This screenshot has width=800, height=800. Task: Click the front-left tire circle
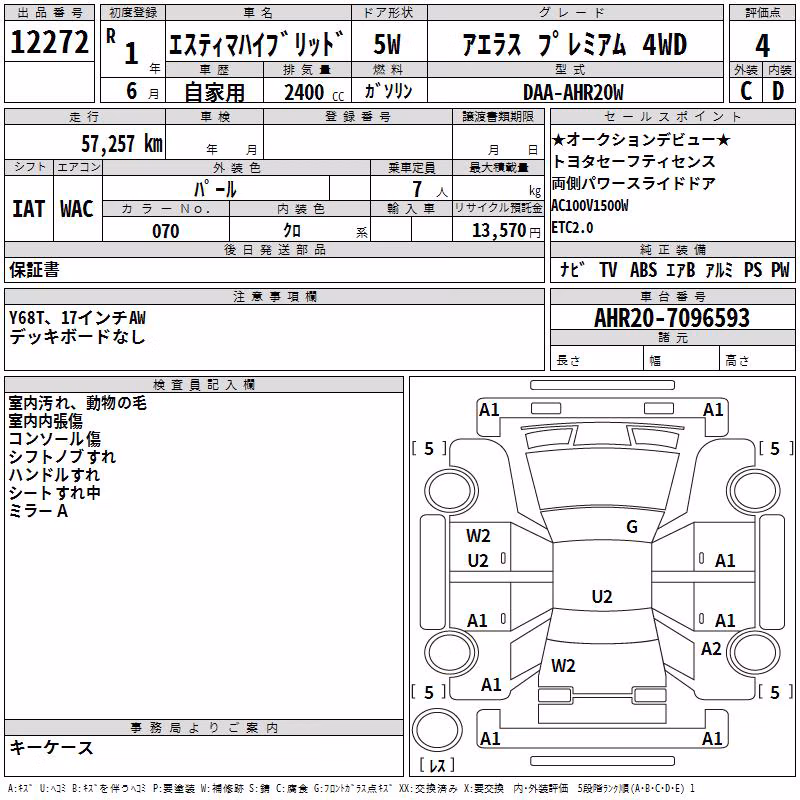coord(451,491)
